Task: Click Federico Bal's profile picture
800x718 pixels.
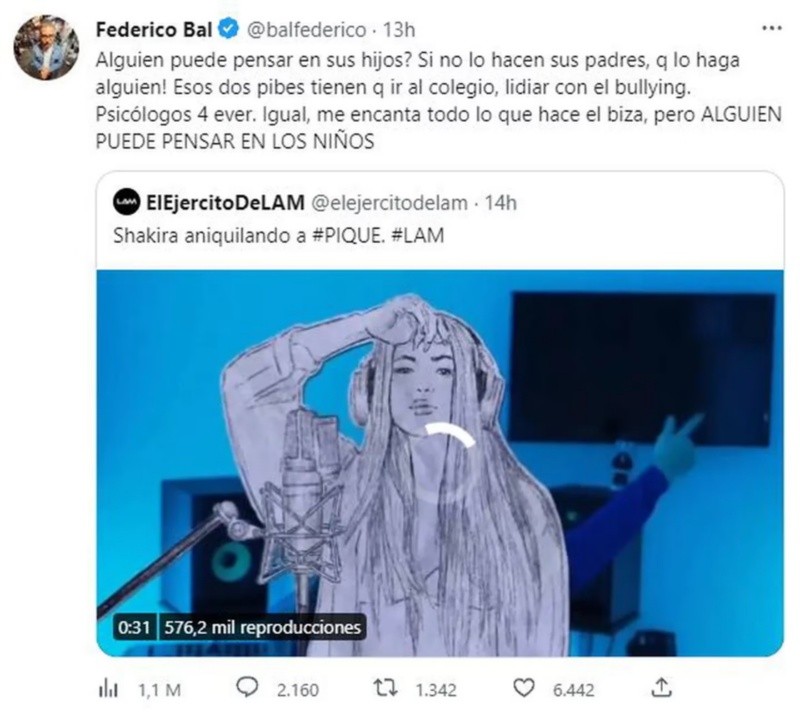Action: tap(46, 47)
